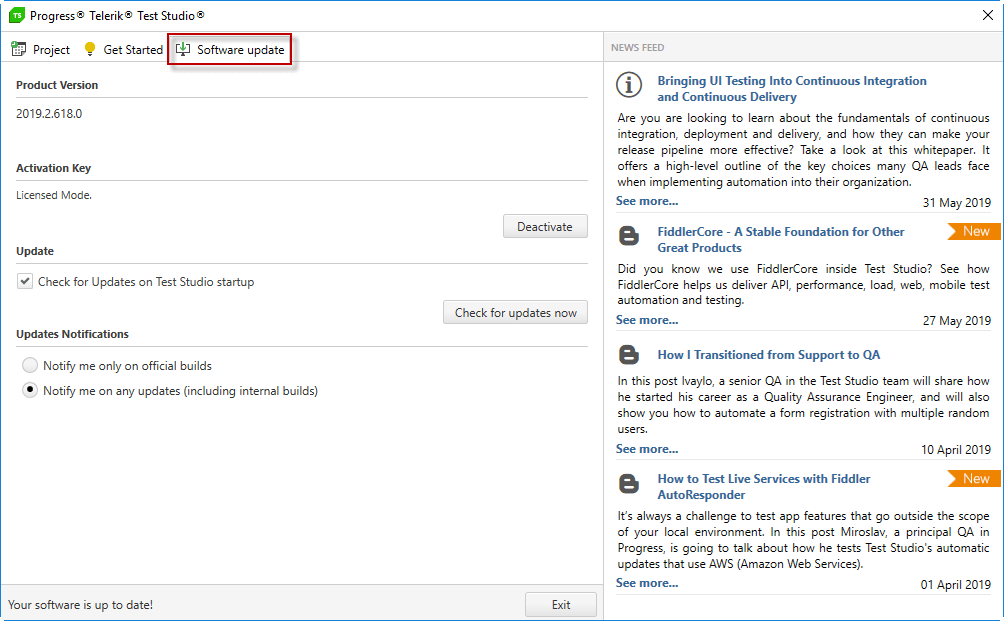Open Bringing UI Testing Into Continuous Integration article
Viewport: 1004px width, 621px height.
pos(791,88)
